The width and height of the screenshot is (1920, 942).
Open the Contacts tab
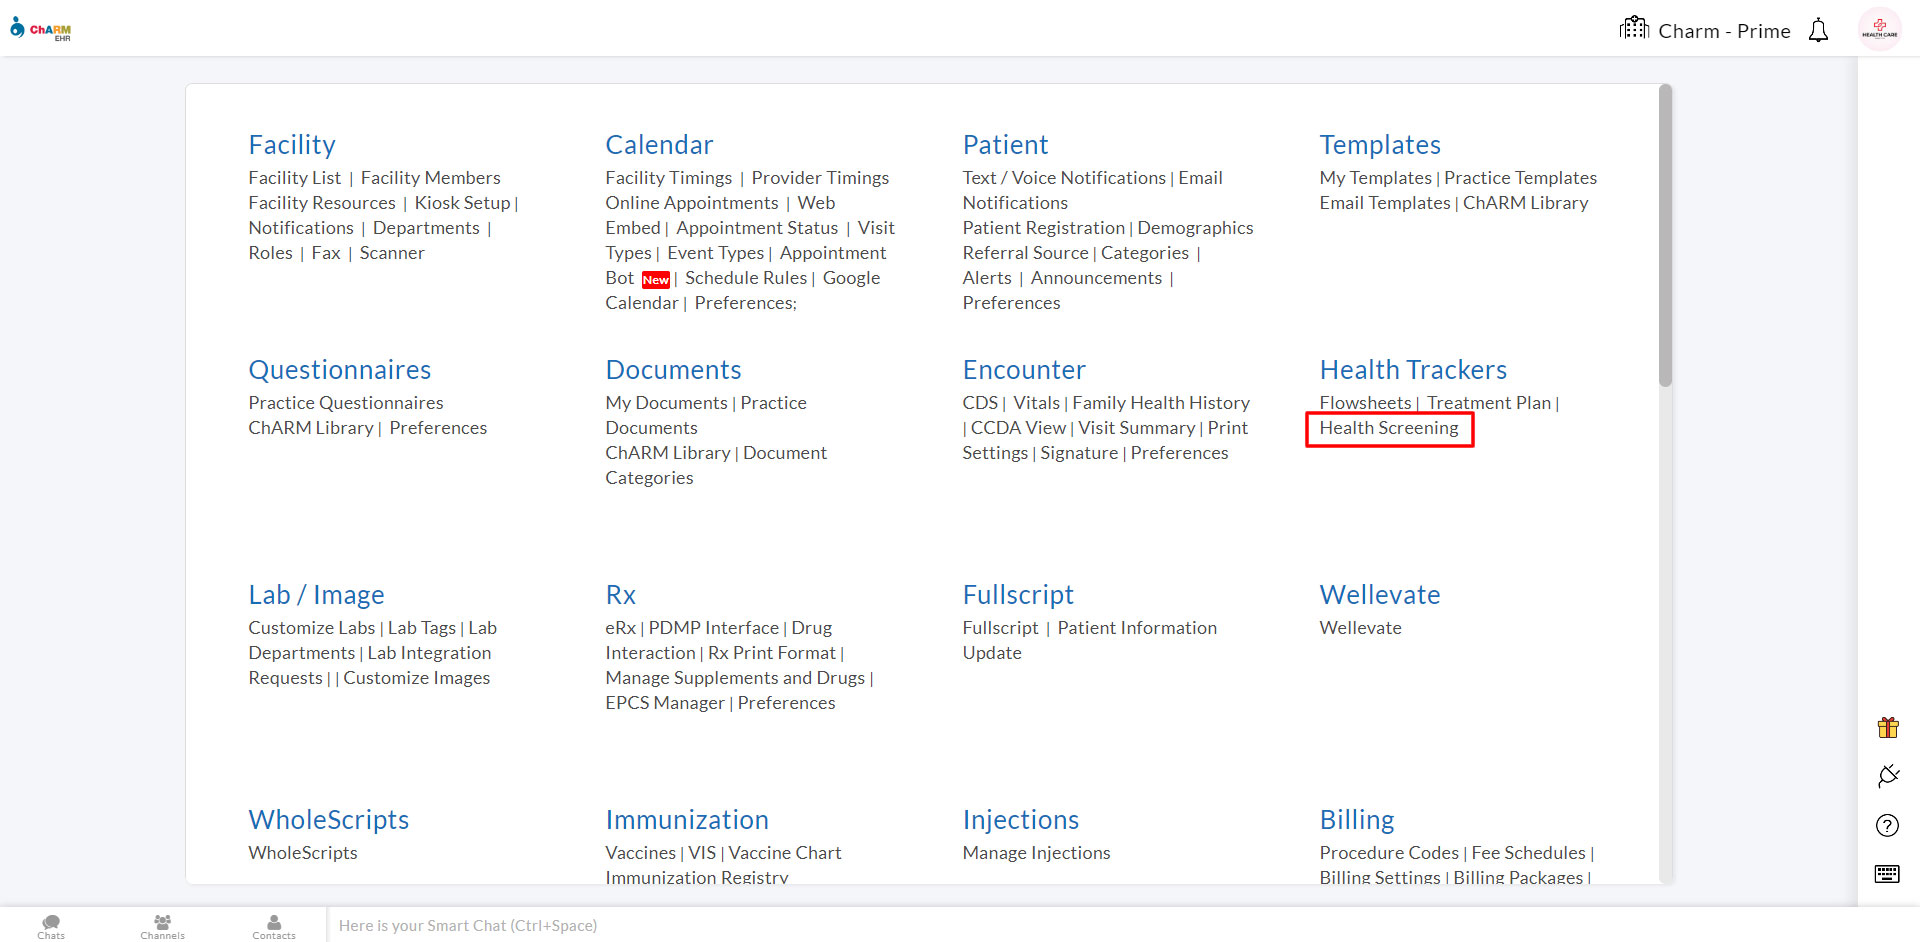(x=274, y=926)
